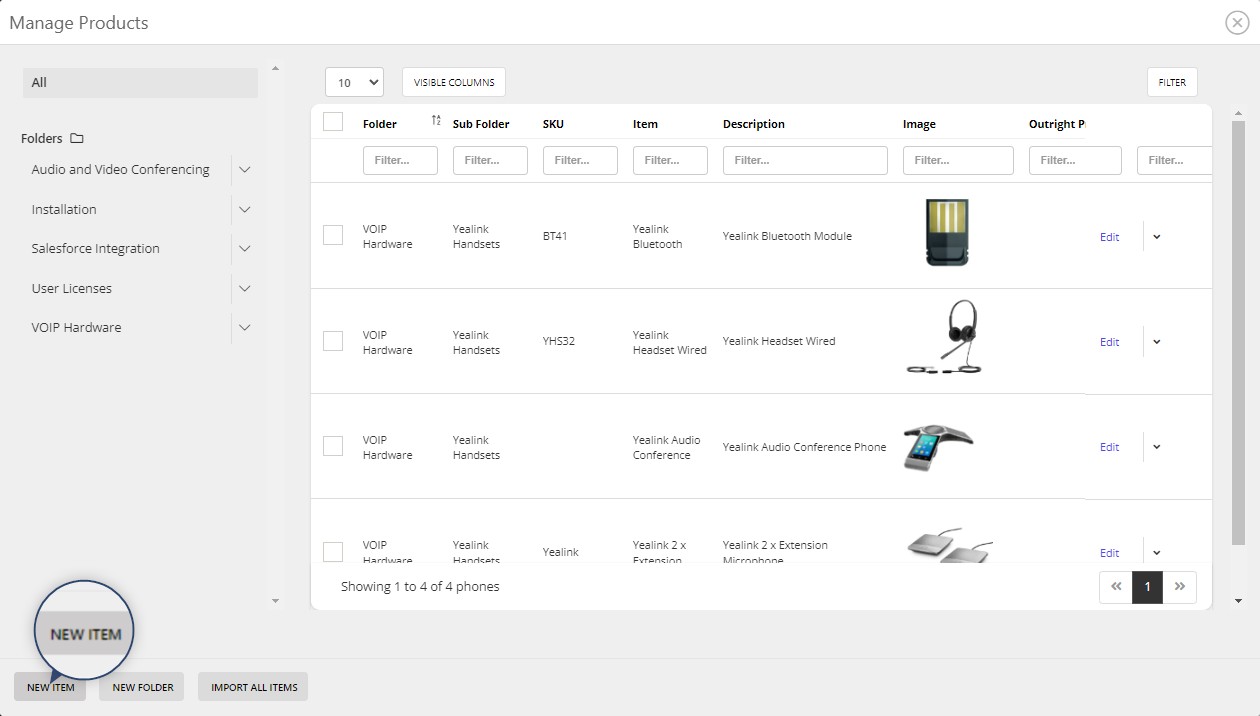
Task: Open the Visible Columns settings
Action: click(453, 81)
